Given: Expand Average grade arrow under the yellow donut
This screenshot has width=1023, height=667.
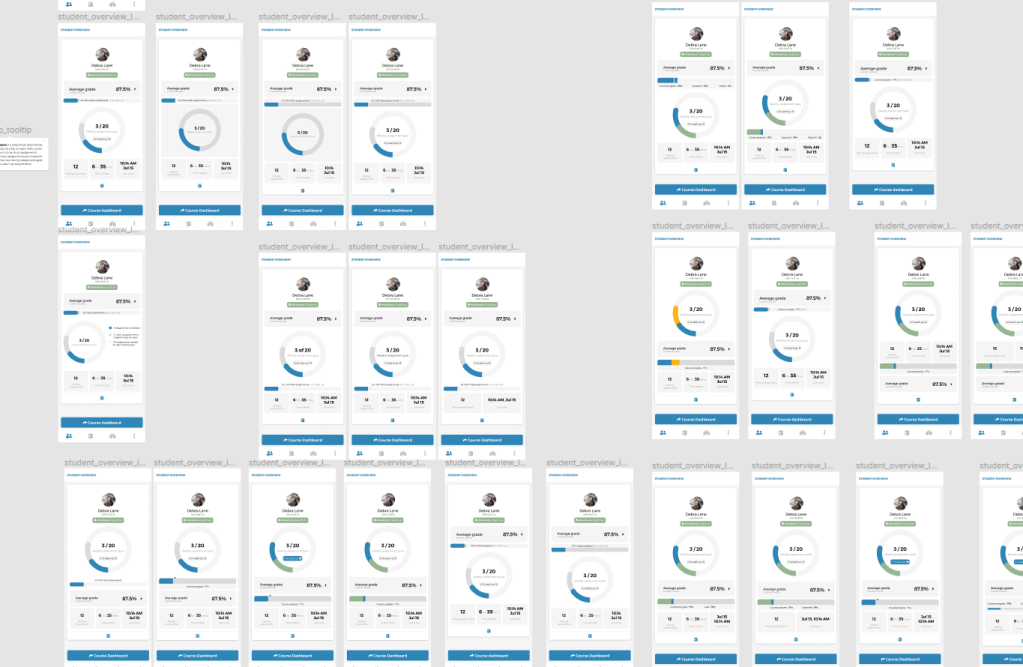Looking at the screenshot, I should click(x=729, y=349).
